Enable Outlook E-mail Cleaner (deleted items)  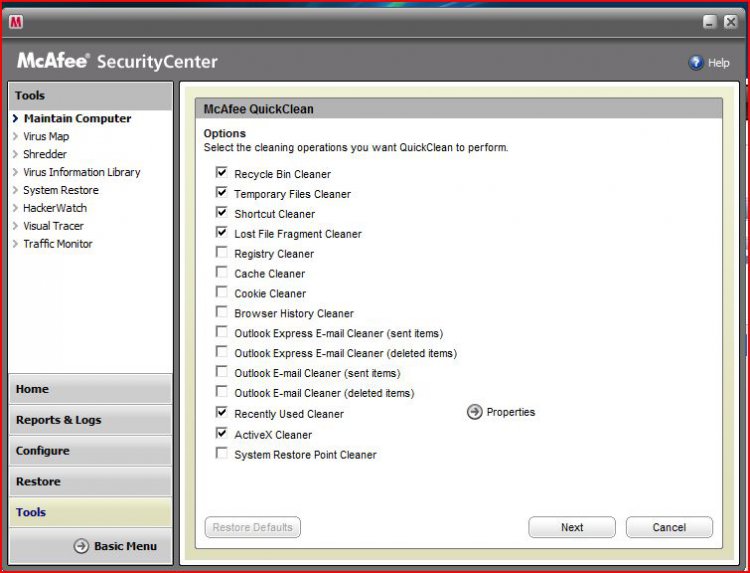point(221,391)
